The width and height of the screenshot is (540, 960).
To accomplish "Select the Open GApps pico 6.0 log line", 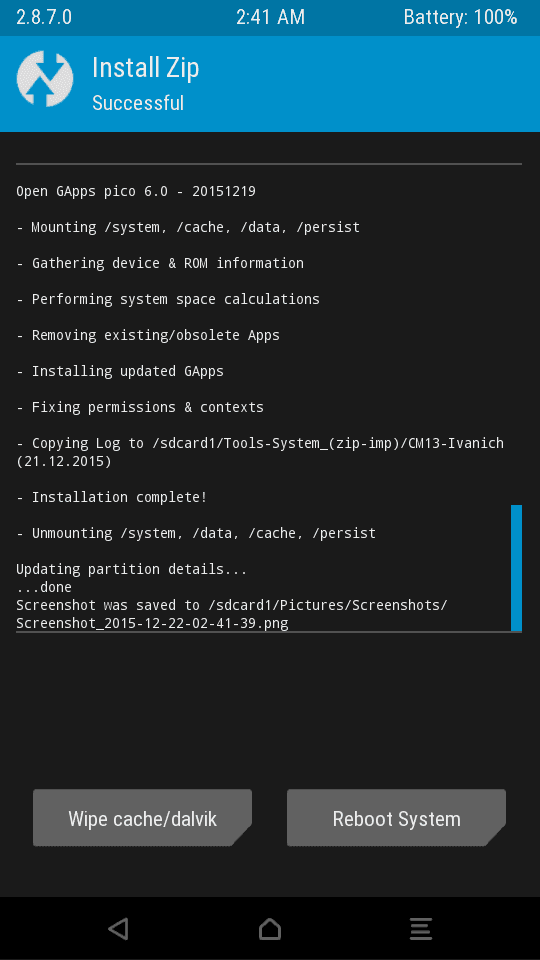I will pos(136,192).
